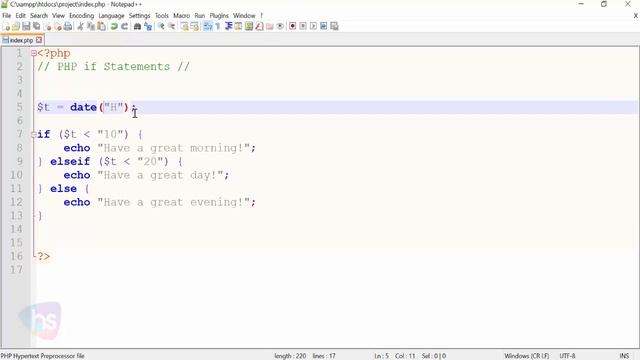Undo the last edit with the green arrow

114,27
